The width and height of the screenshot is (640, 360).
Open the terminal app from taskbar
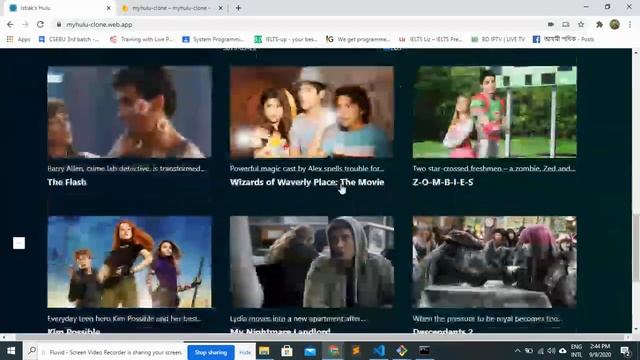pyautogui.click(x=424, y=351)
